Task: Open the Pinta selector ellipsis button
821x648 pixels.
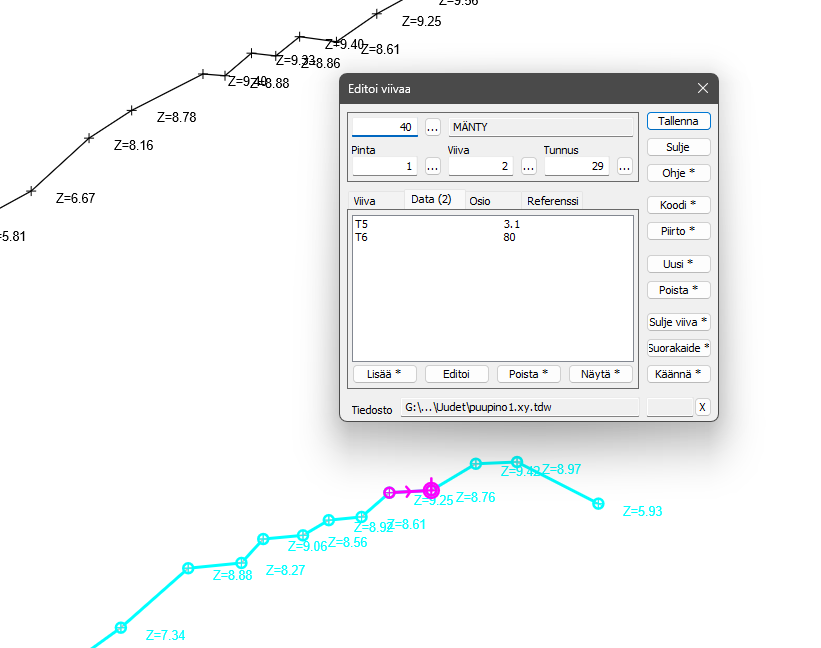Action: [x=433, y=166]
